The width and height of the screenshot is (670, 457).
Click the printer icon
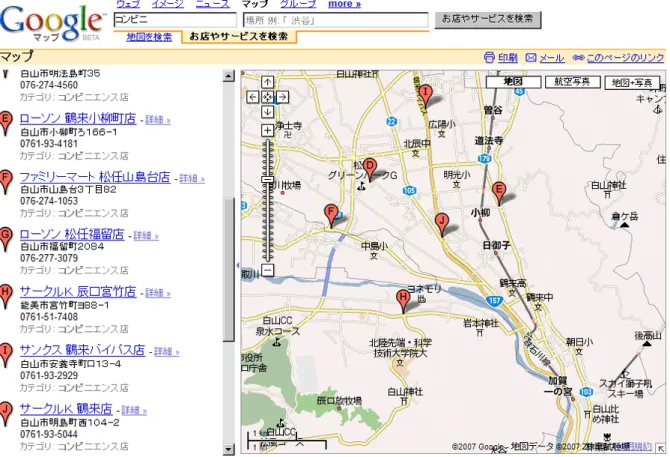tap(489, 57)
